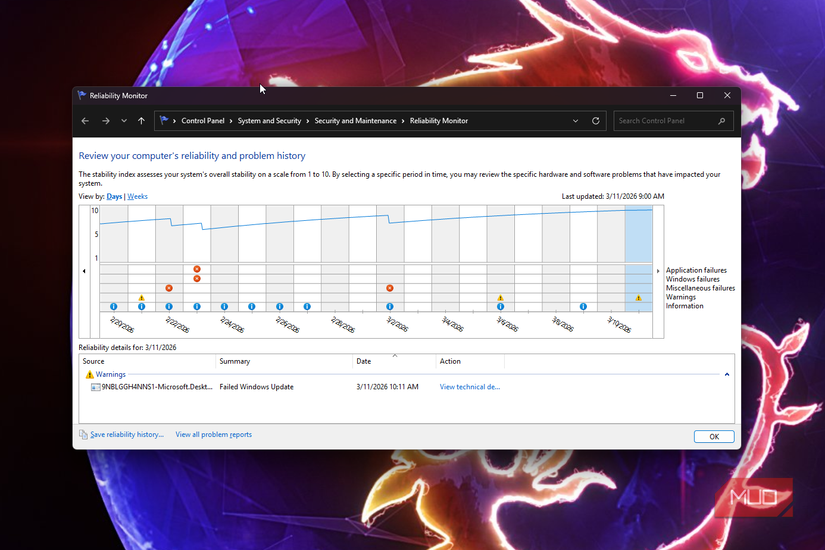Expand the chevron after Control Panel breadcrumb
Image resolution: width=825 pixels, height=550 pixels.
[230, 121]
